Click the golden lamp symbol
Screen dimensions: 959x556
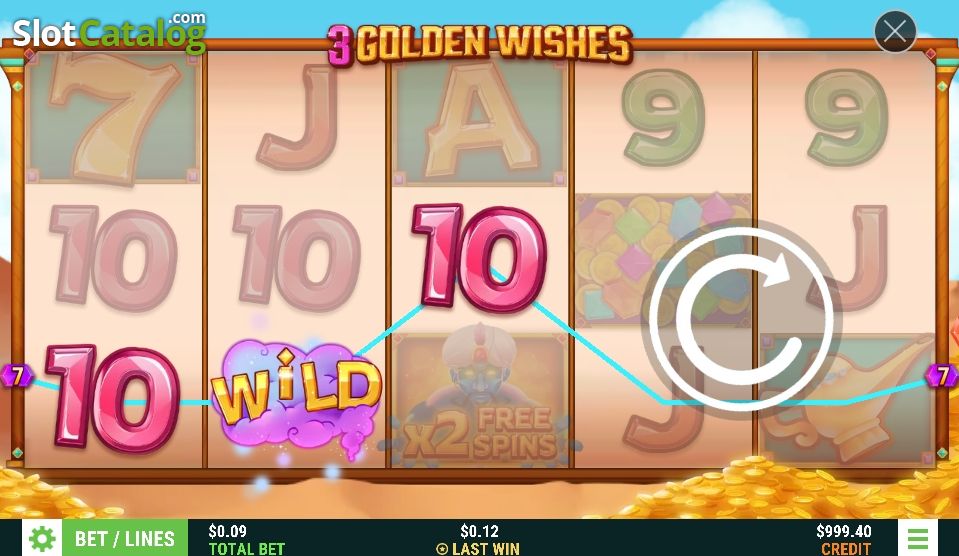tap(846, 401)
